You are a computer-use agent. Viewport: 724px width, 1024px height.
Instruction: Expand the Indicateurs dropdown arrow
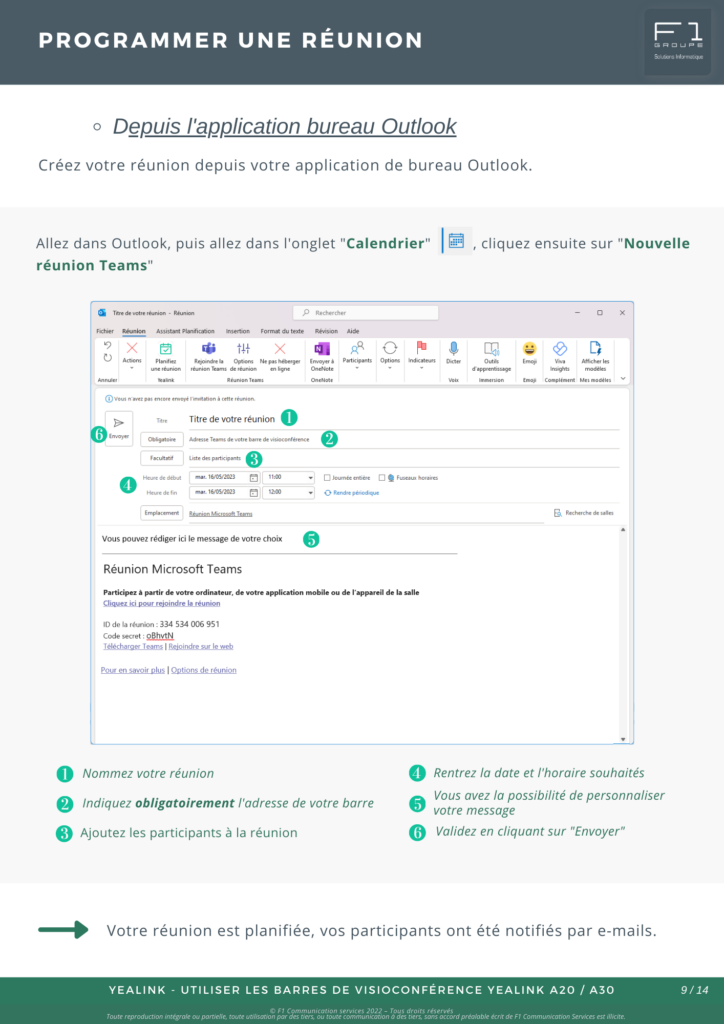click(422, 368)
